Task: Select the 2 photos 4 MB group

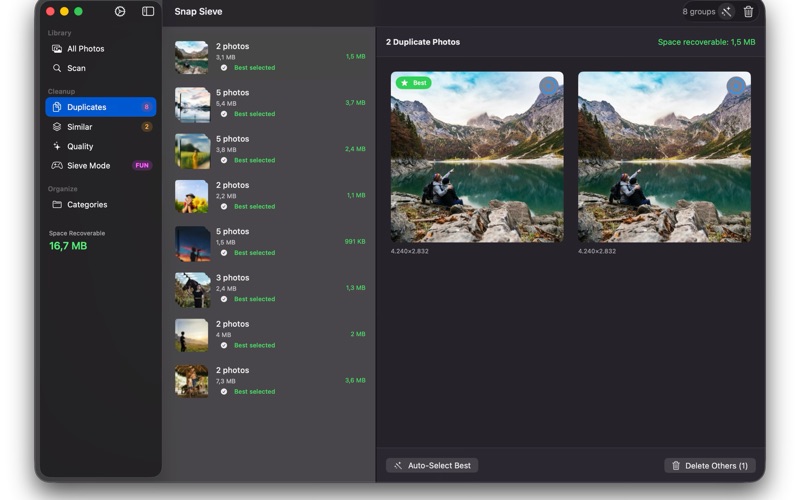Action: (x=270, y=335)
